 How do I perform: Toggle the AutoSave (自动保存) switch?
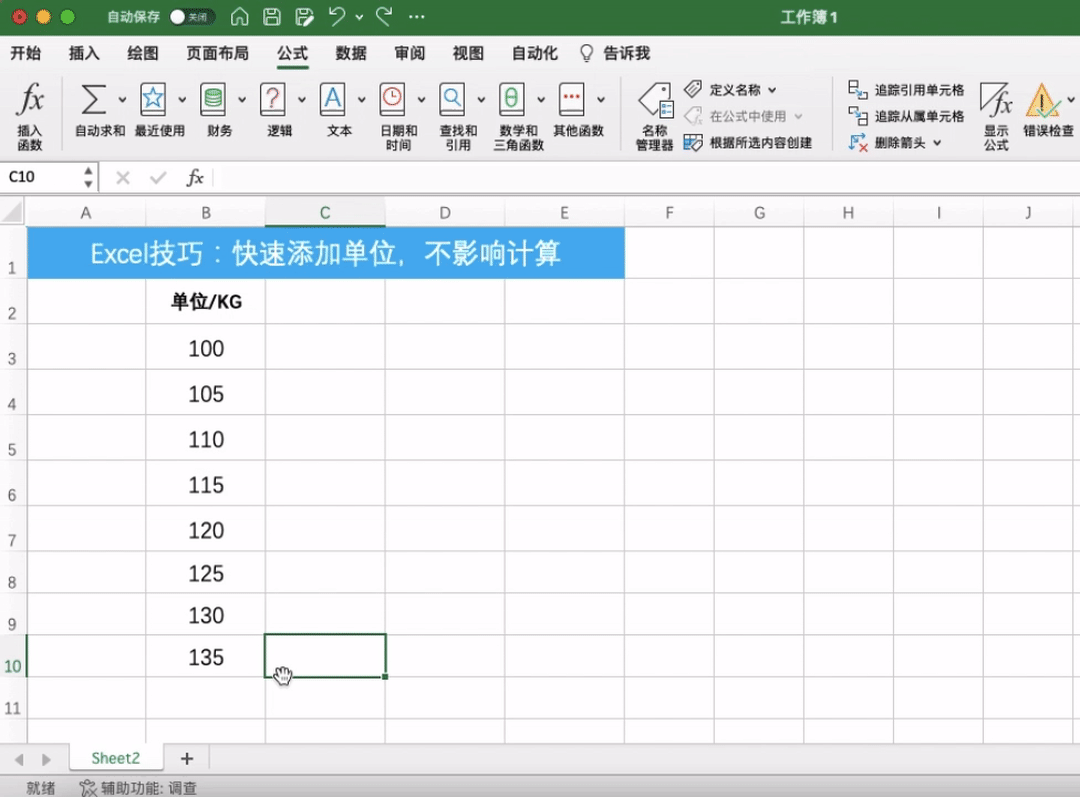pos(191,17)
